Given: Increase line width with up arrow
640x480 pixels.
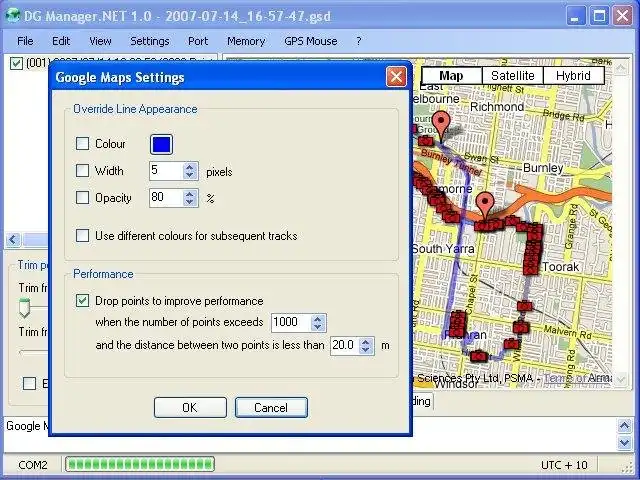Looking at the screenshot, I should tap(190, 167).
